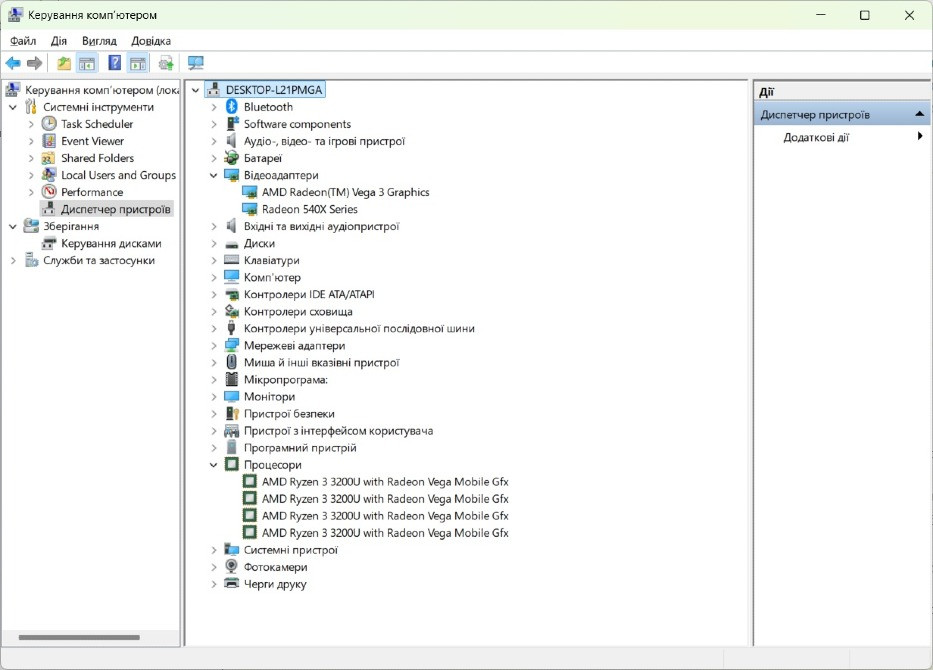Click the Up one level folder icon
The image size is (933, 670).
point(64,63)
